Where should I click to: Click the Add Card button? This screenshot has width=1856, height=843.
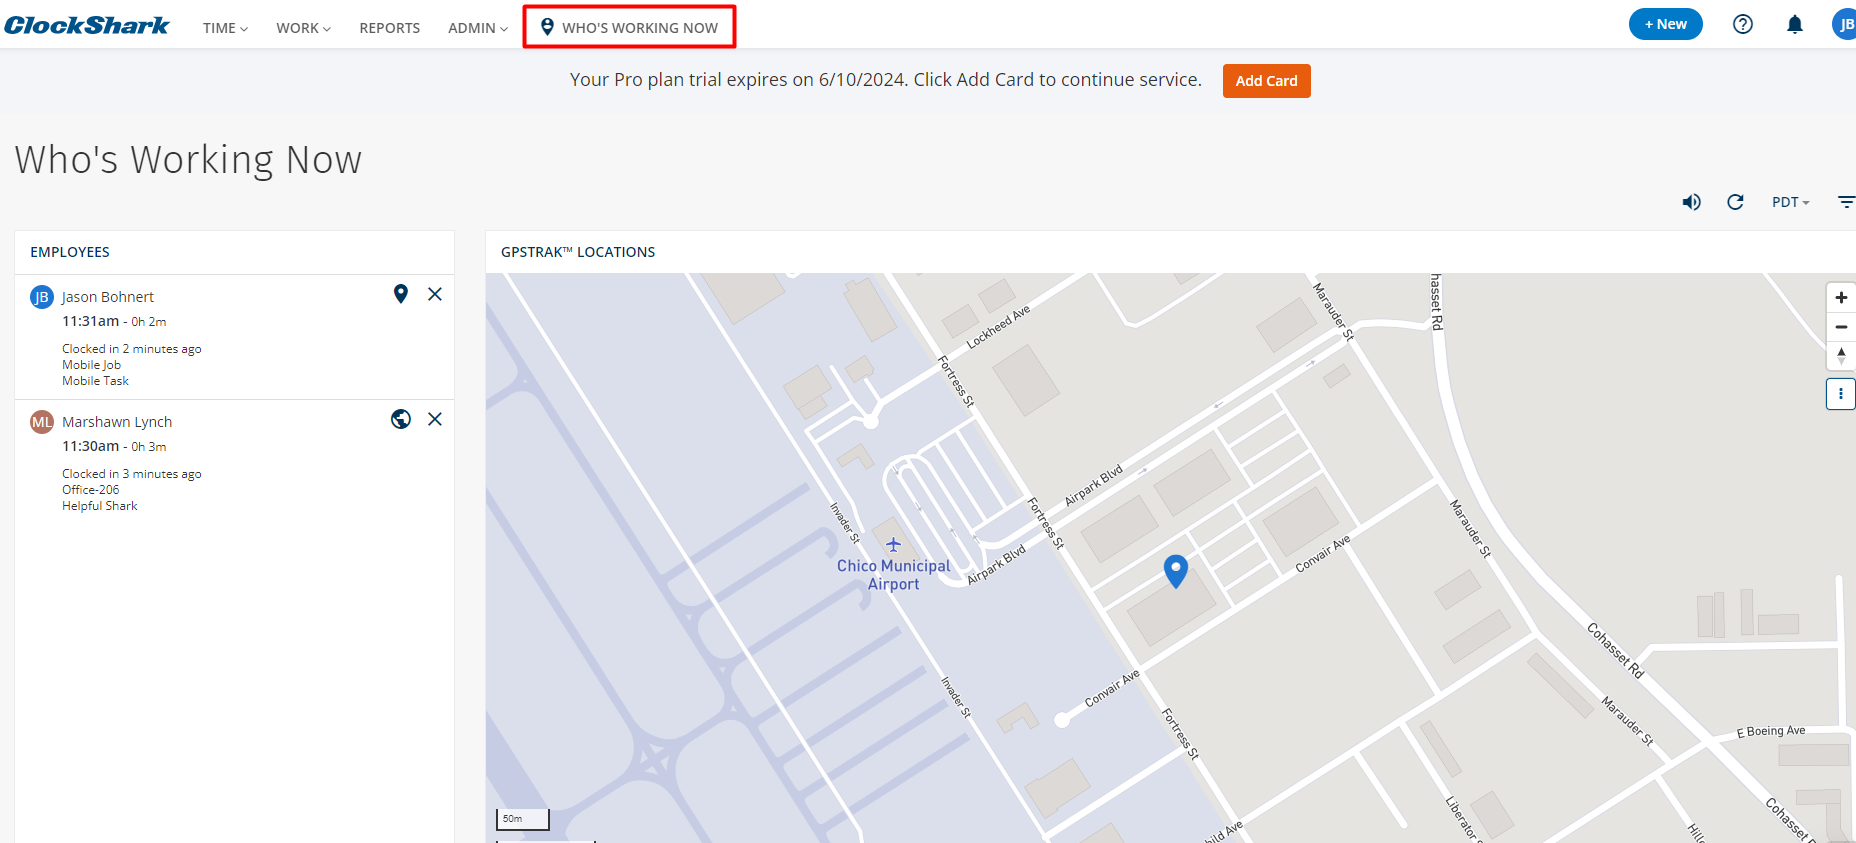tap(1266, 81)
